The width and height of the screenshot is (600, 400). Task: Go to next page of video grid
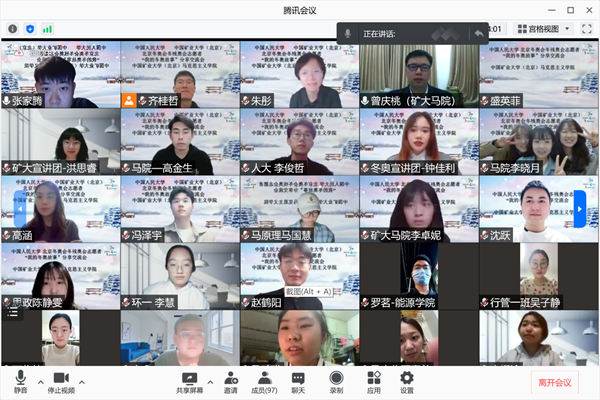point(579,208)
